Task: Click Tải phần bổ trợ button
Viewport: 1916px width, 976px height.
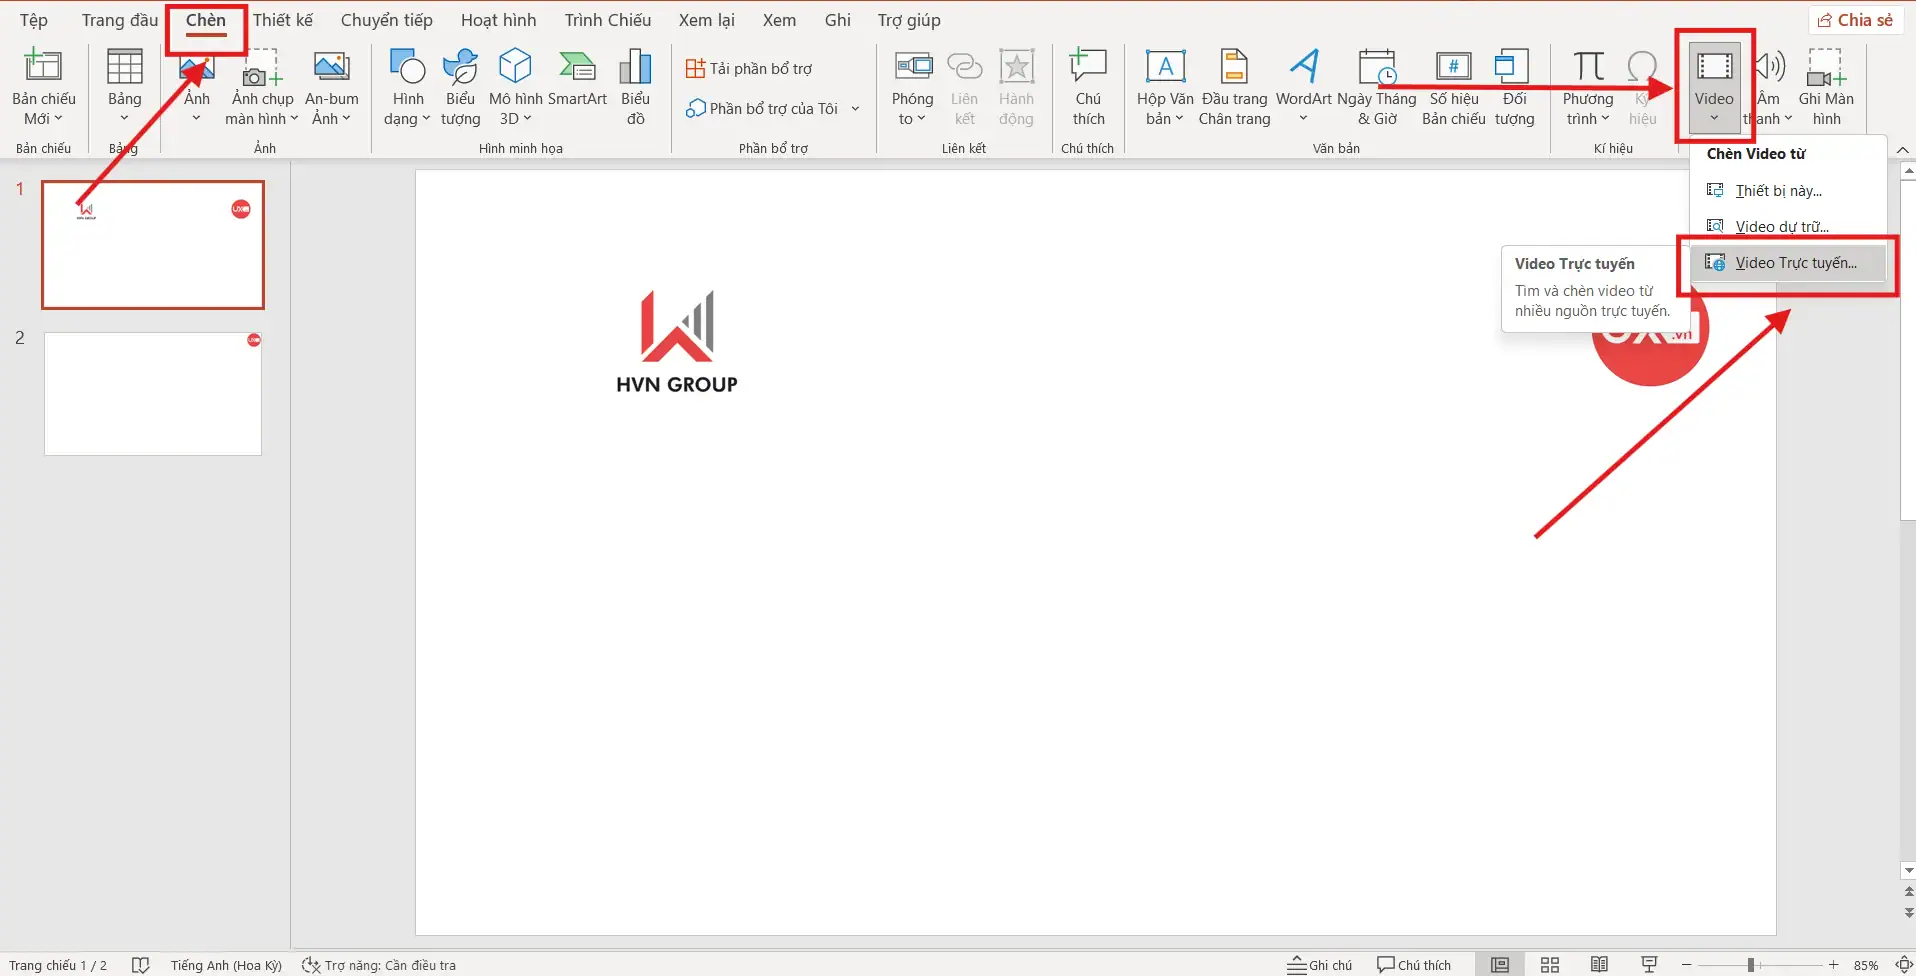Action: coord(749,68)
